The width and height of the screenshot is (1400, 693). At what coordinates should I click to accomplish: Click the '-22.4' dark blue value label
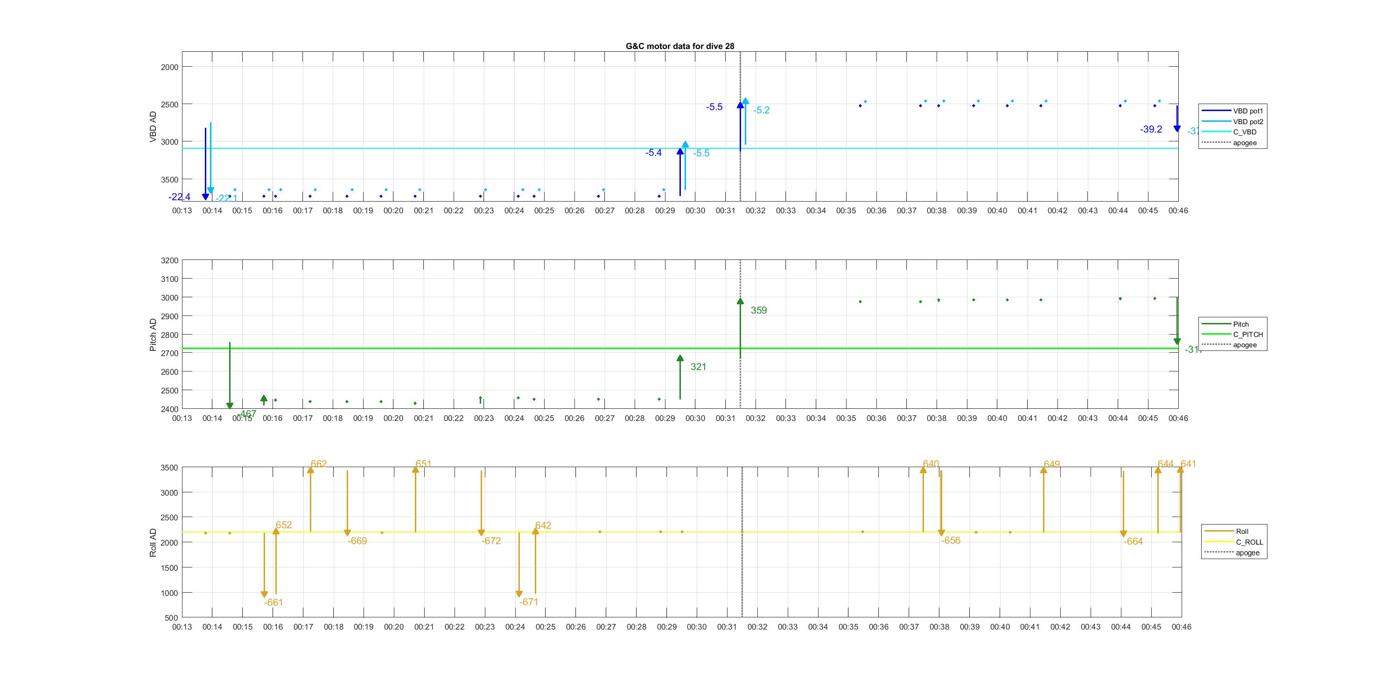point(180,197)
